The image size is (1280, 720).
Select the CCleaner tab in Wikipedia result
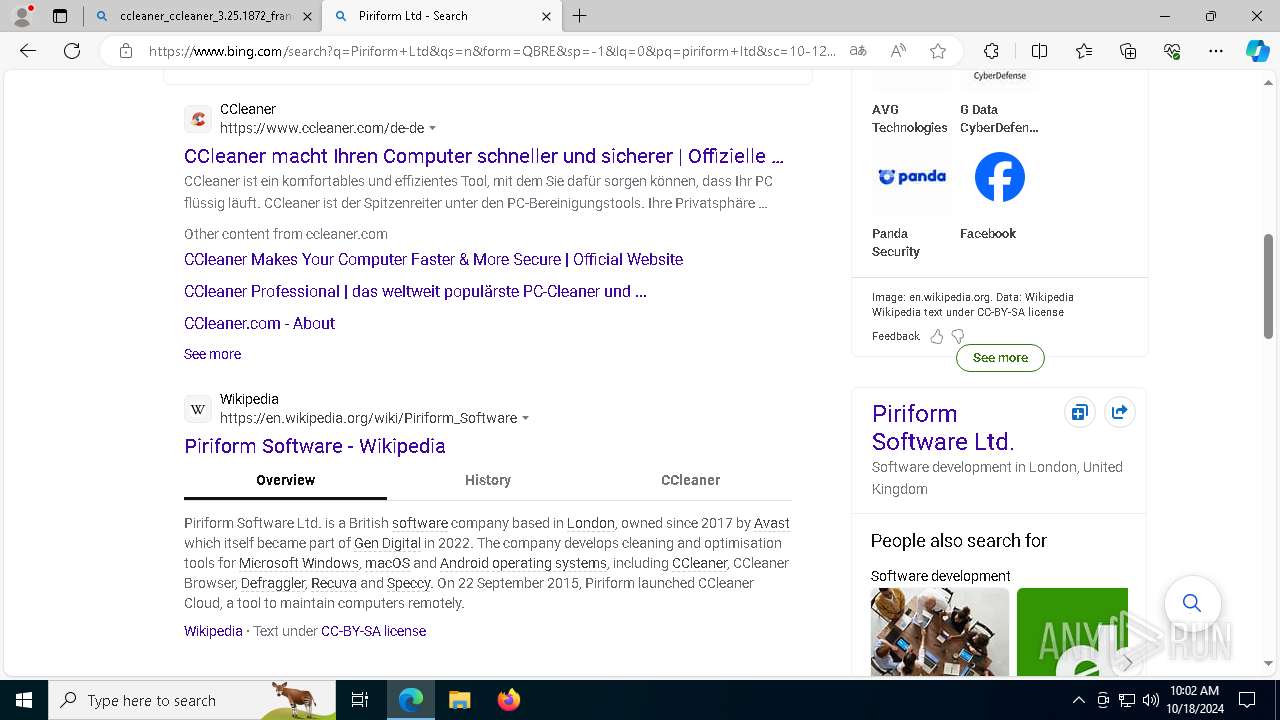(690, 480)
